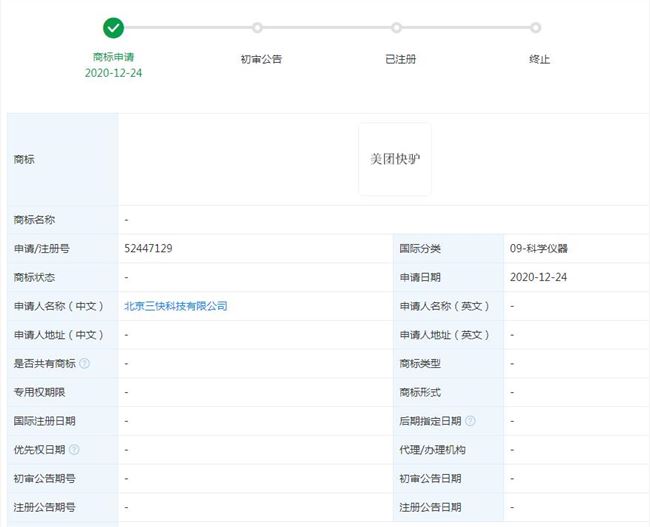The image size is (650, 527).
Task: Click the 已注册 step label
Action: 400,59
